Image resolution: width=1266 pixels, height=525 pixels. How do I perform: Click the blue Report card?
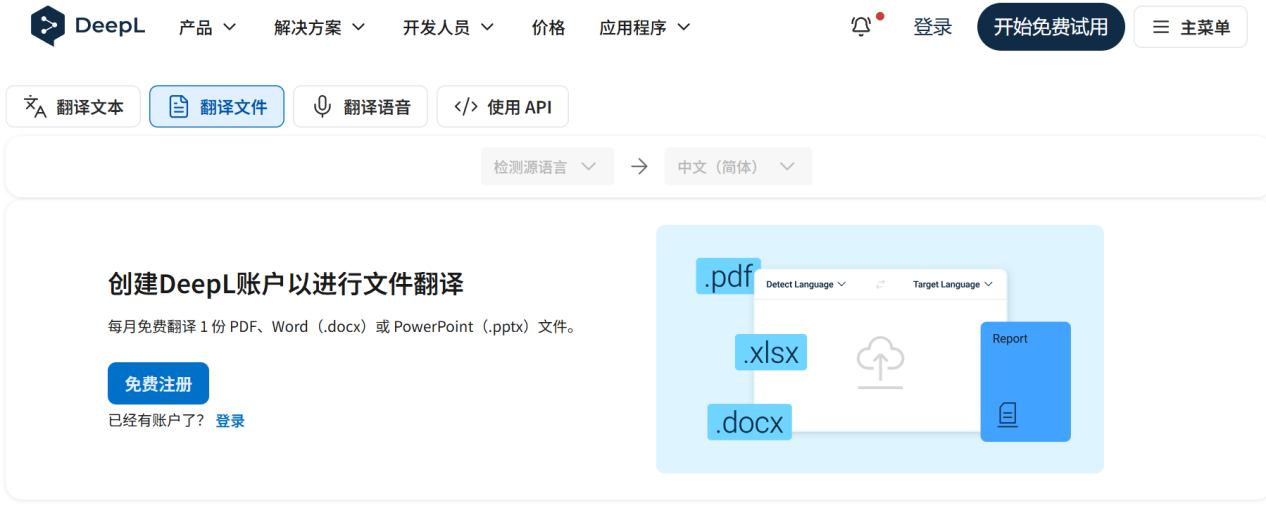[1025, 381]
